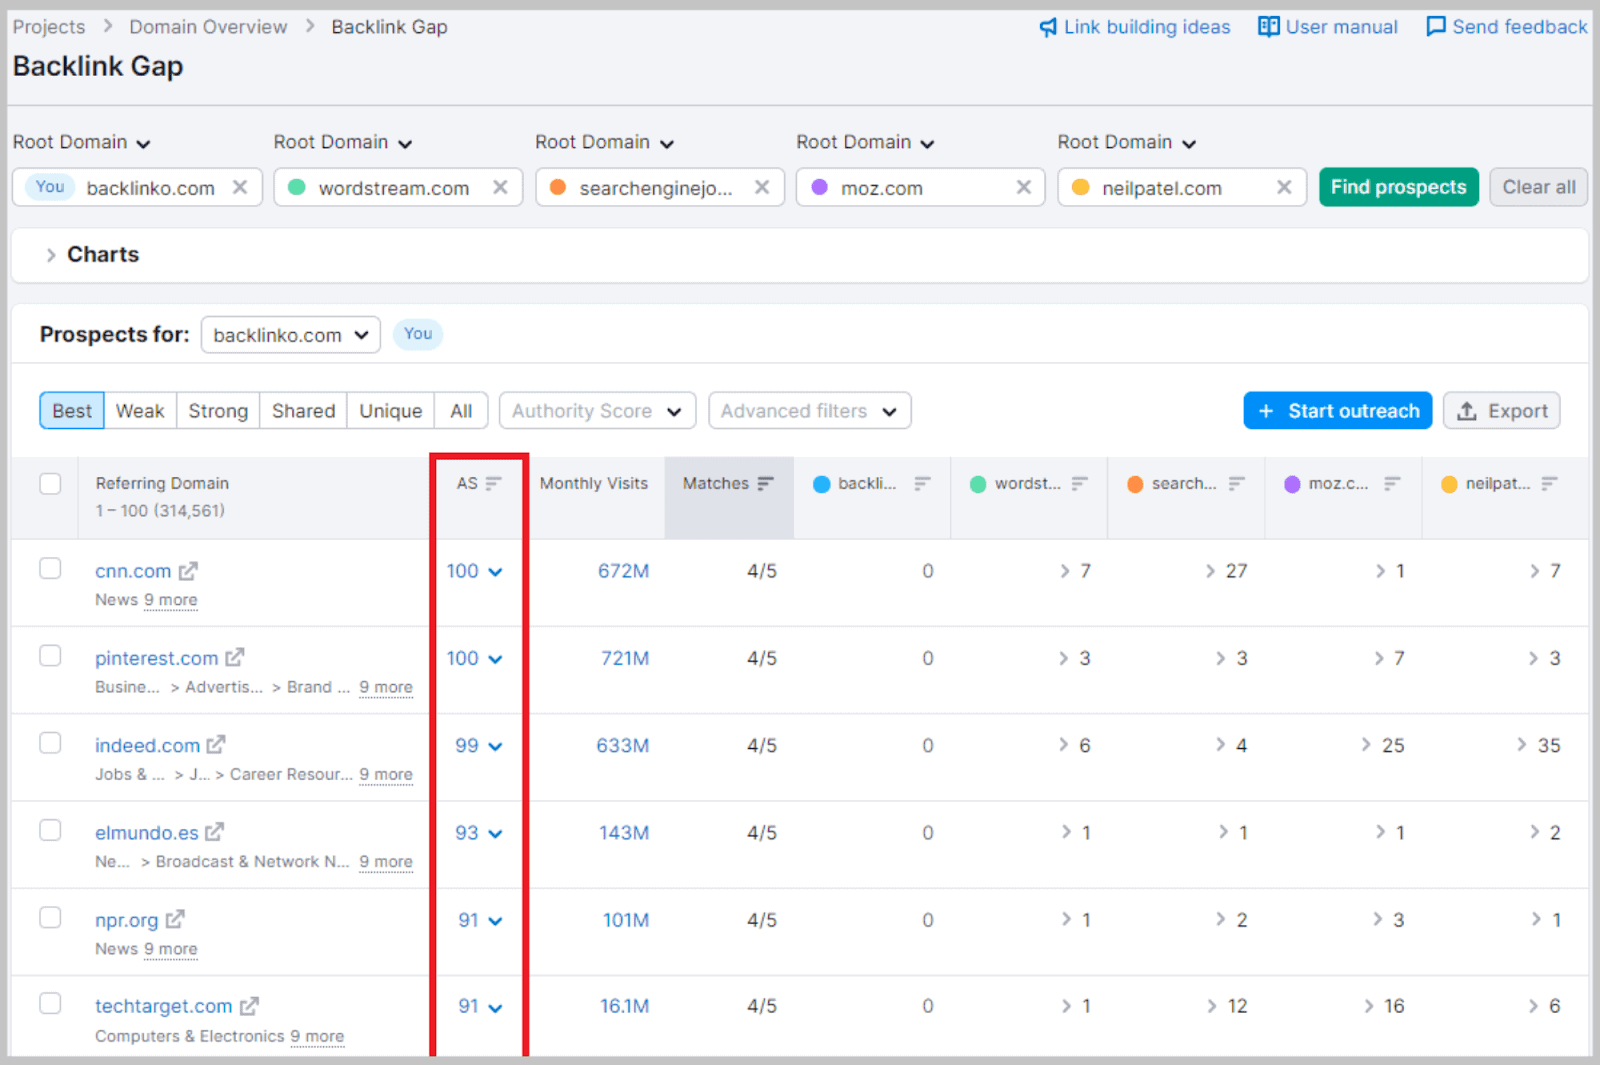Open techtarget.com external link icon
1600x1065 pixels.
249,1006
